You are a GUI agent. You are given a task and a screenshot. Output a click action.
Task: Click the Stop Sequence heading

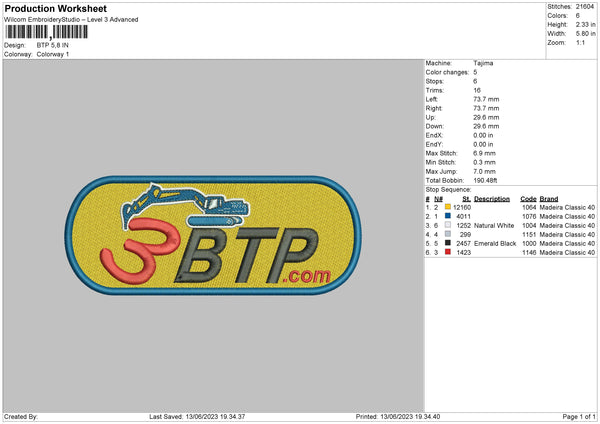(448, 190)
